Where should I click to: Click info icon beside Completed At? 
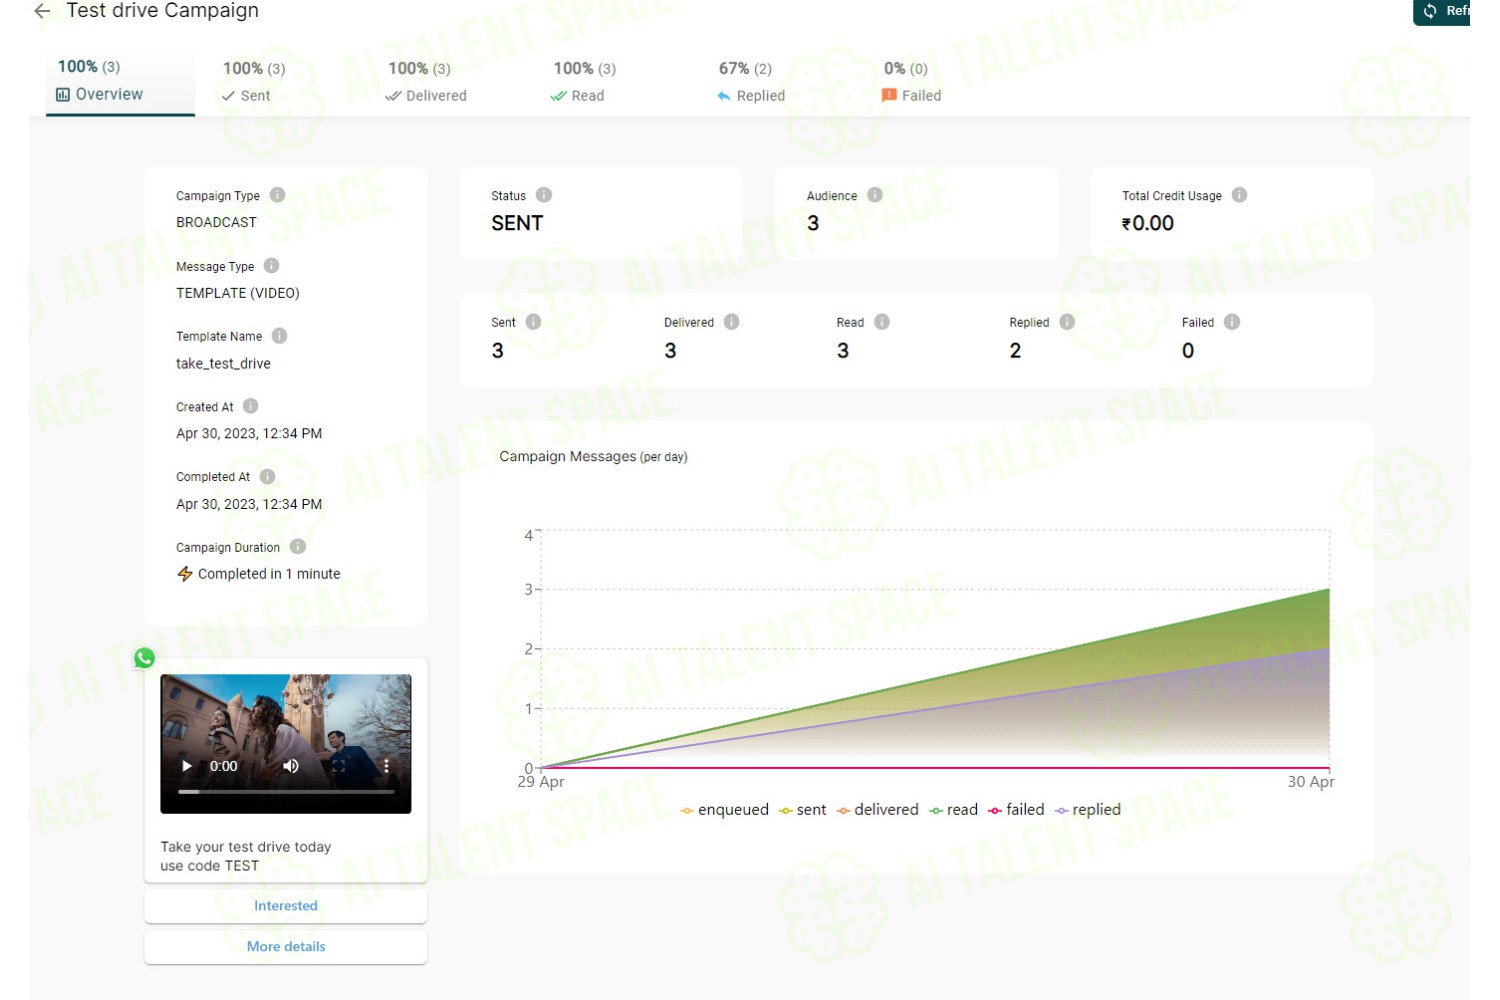268,477
